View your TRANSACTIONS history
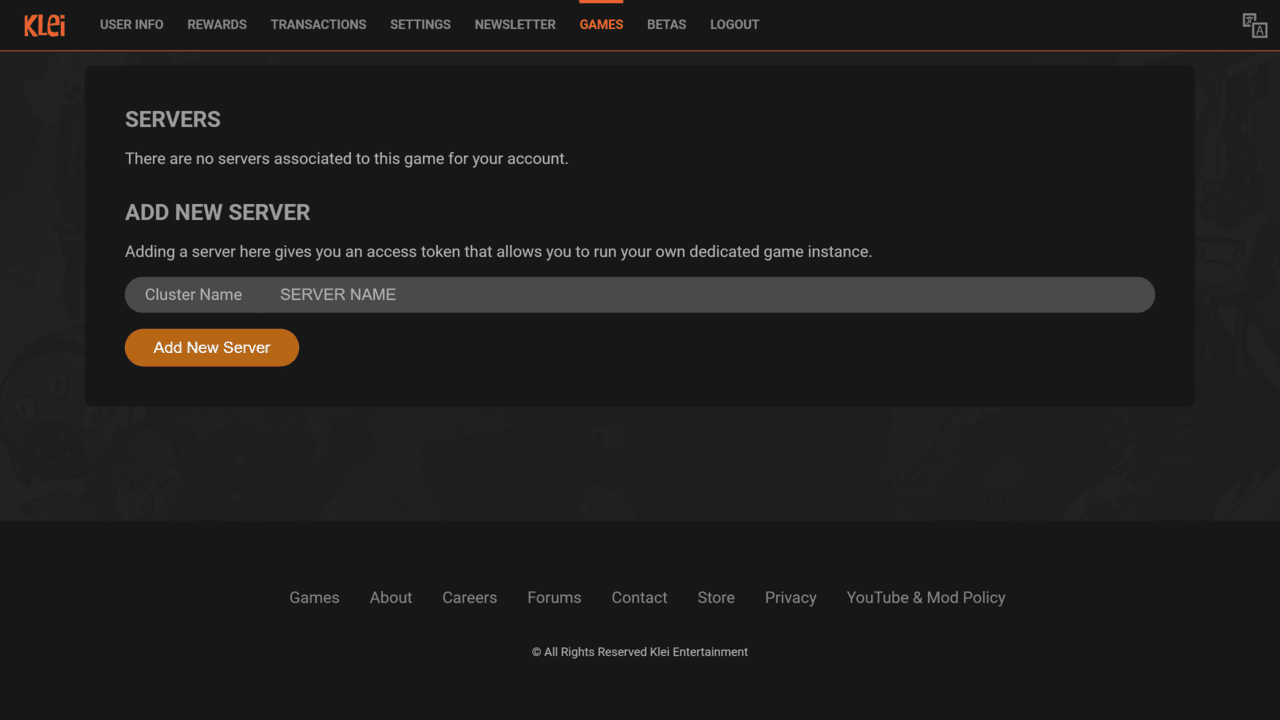 click(x=318, y=24)
